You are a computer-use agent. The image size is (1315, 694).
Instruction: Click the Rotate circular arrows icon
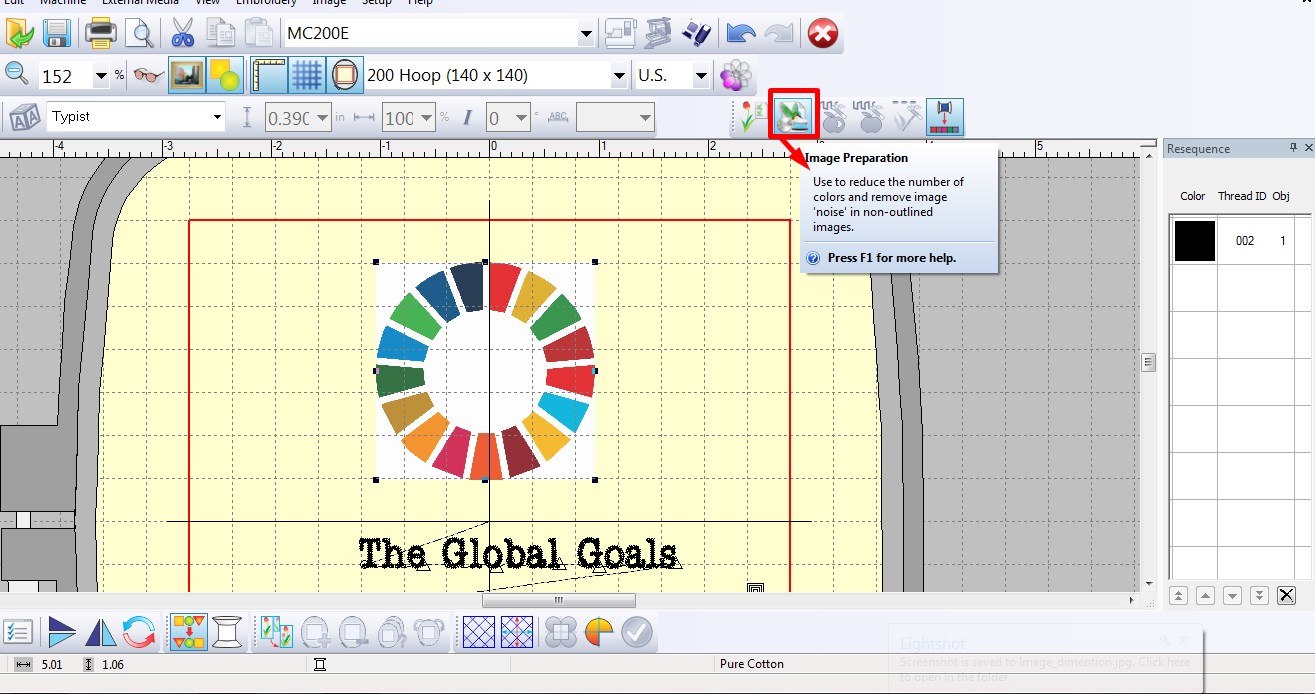[138, 632]
